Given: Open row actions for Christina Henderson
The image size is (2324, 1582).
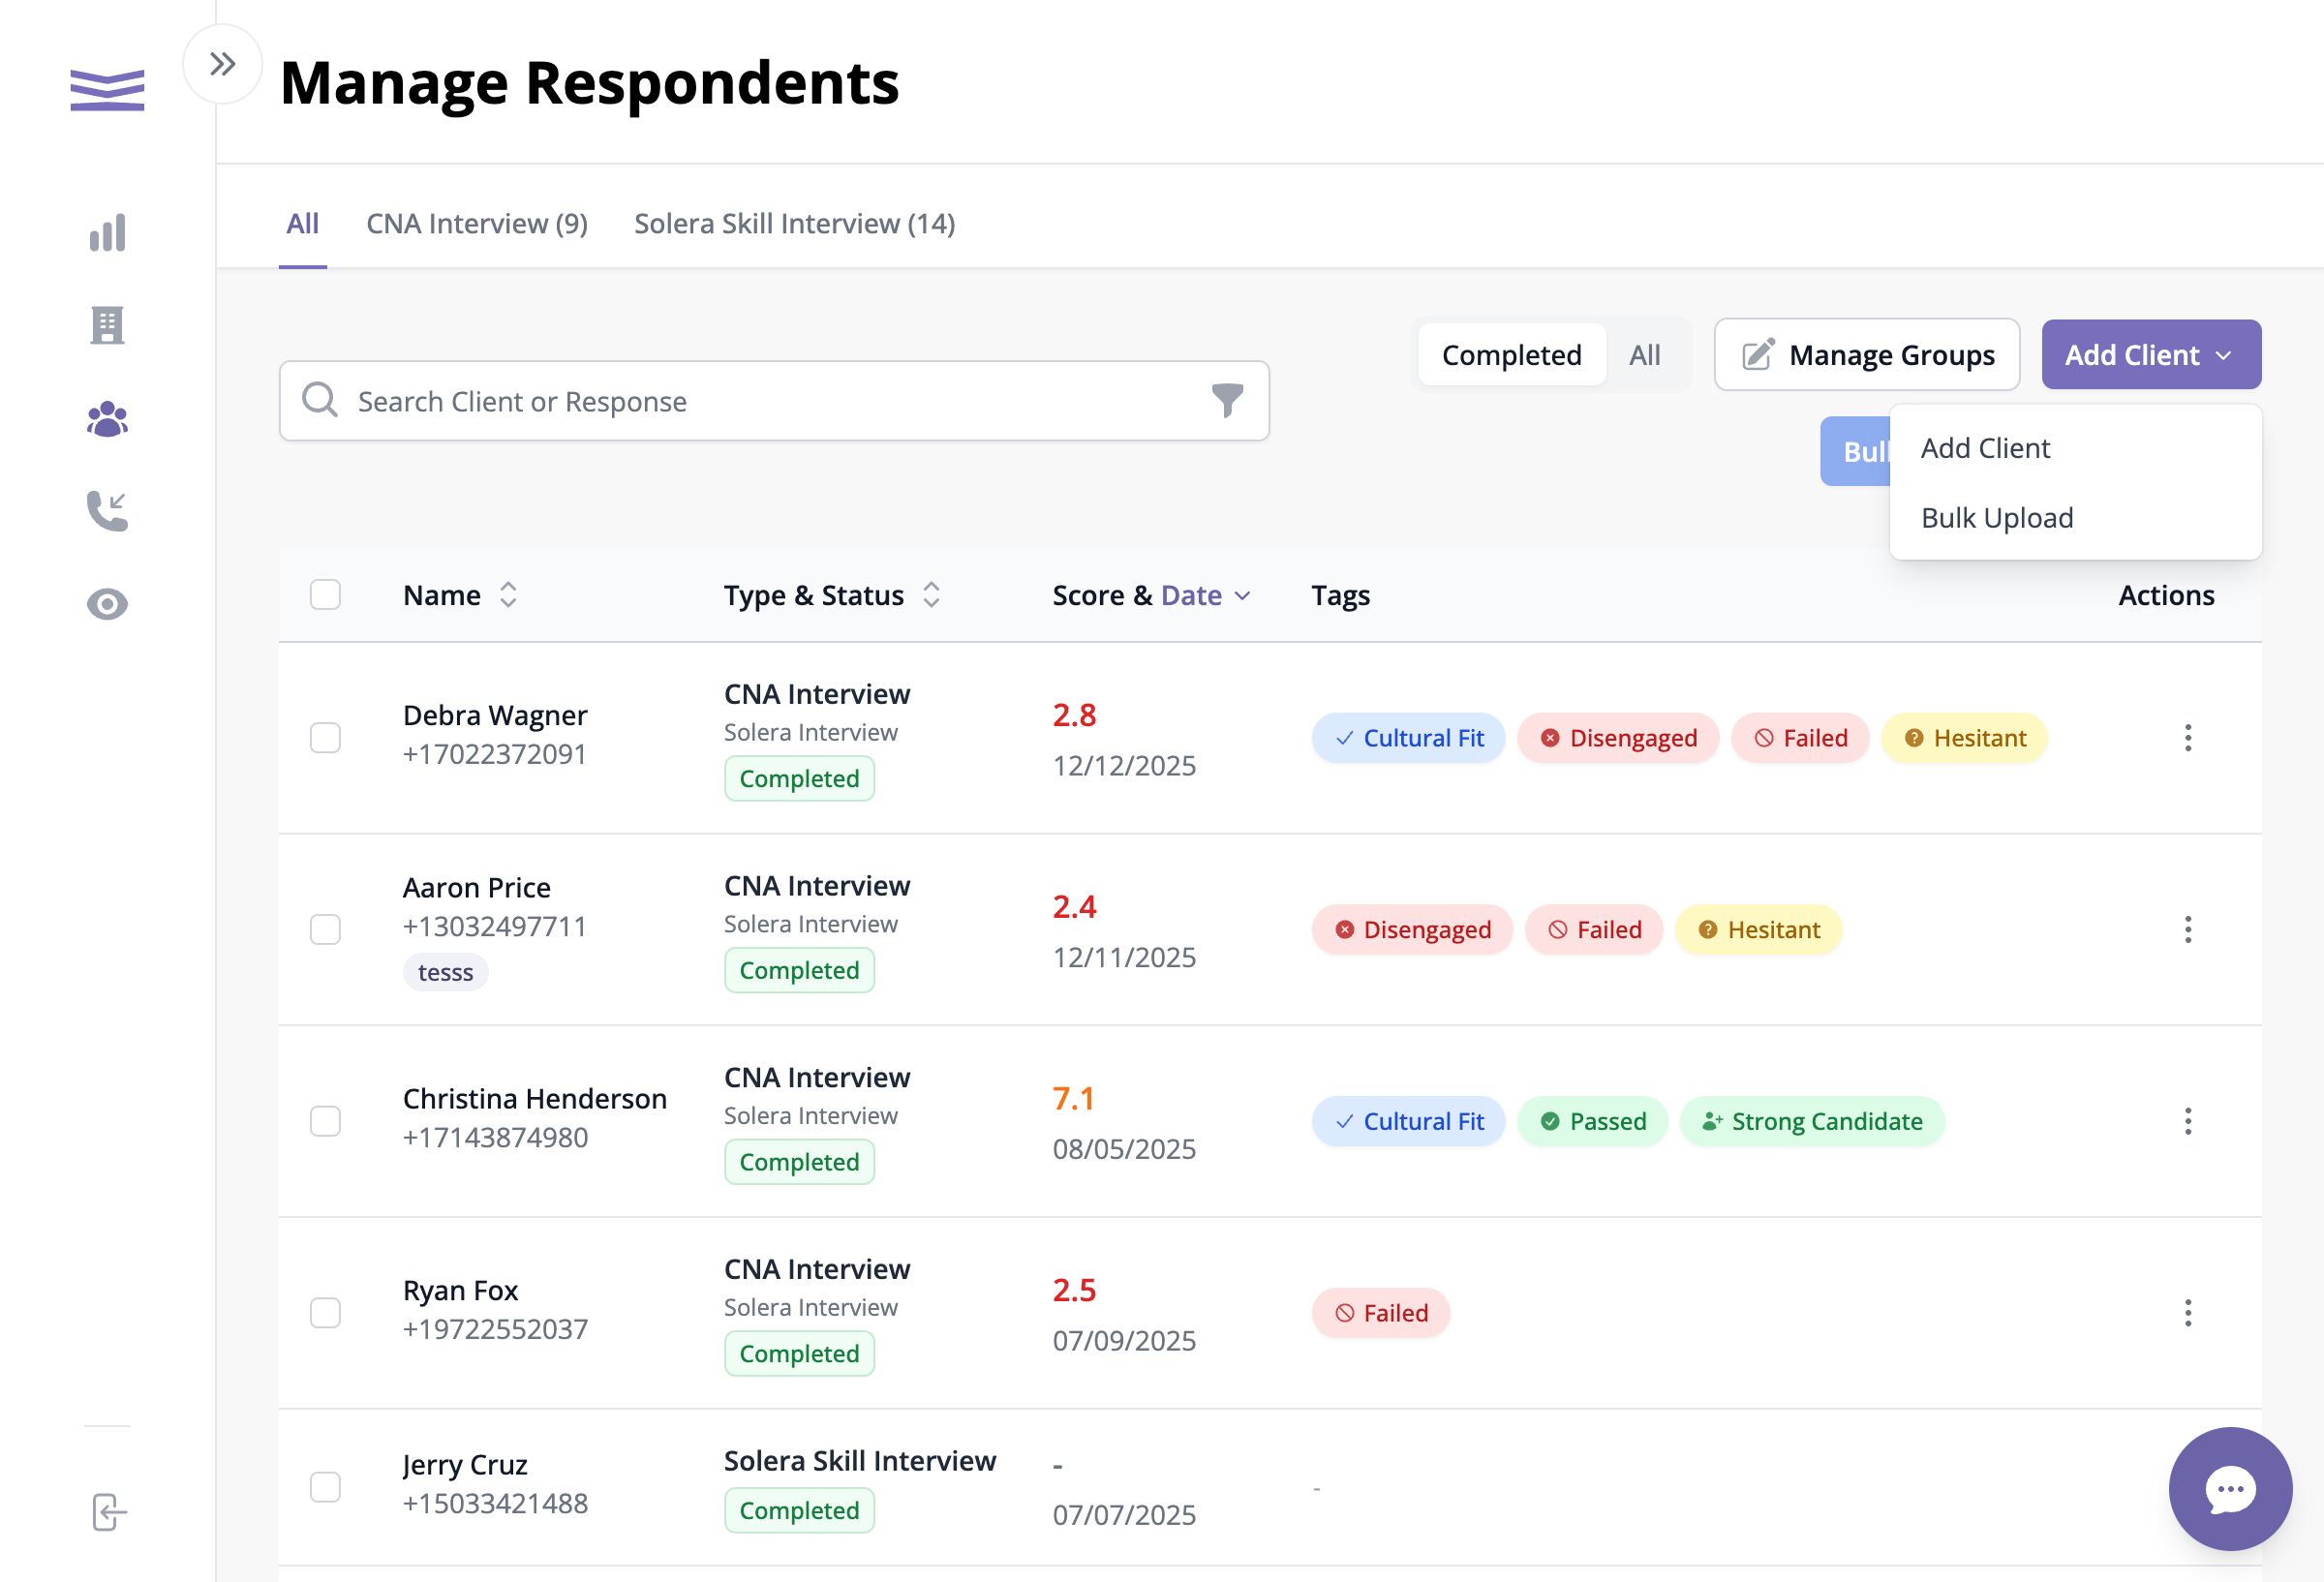Looking at the screenshot, I should (x=2188, y=1121).
